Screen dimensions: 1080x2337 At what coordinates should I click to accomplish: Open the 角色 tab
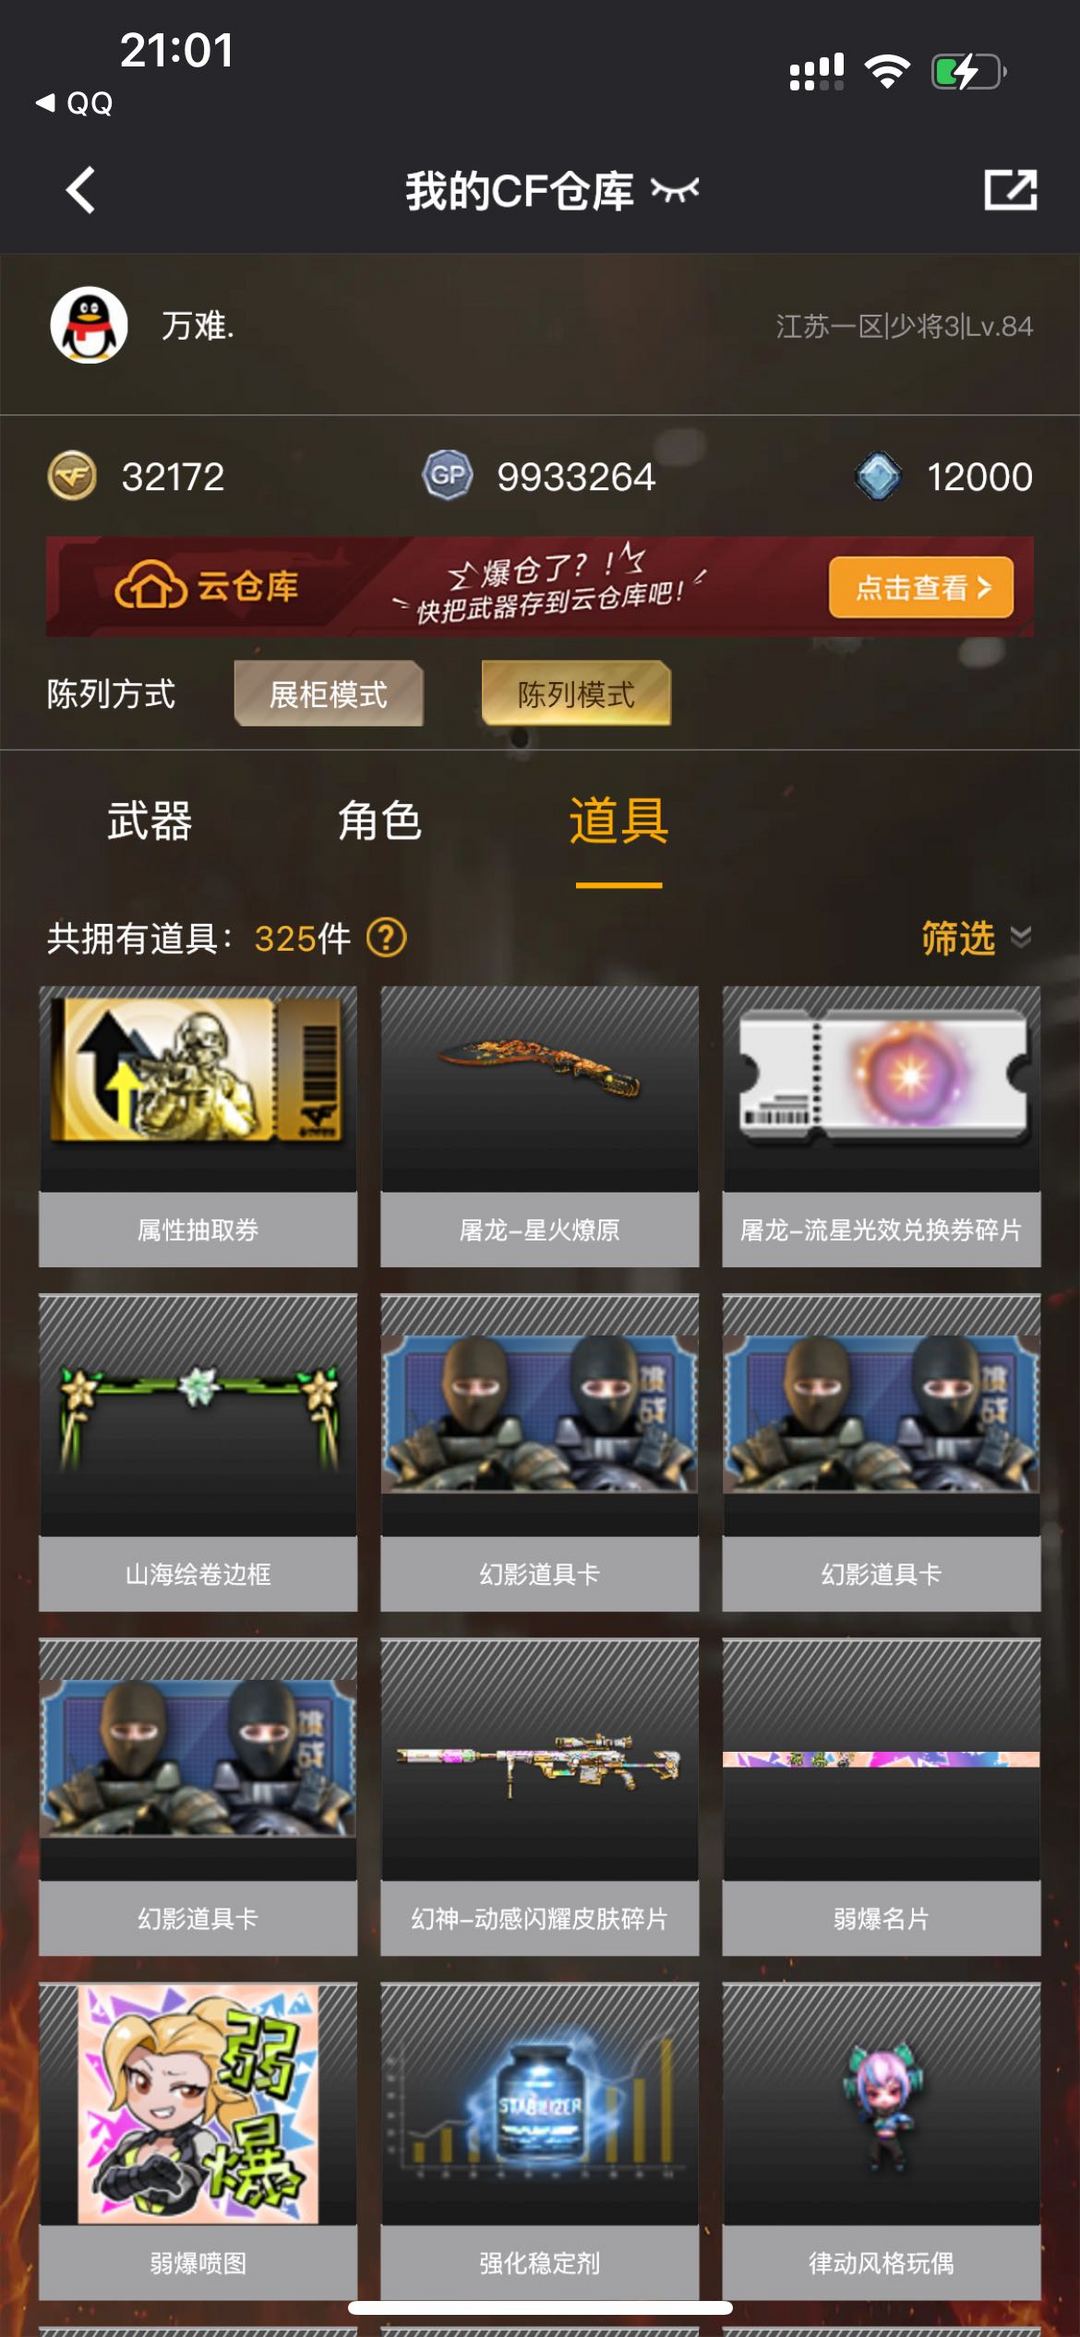[379, 821]
